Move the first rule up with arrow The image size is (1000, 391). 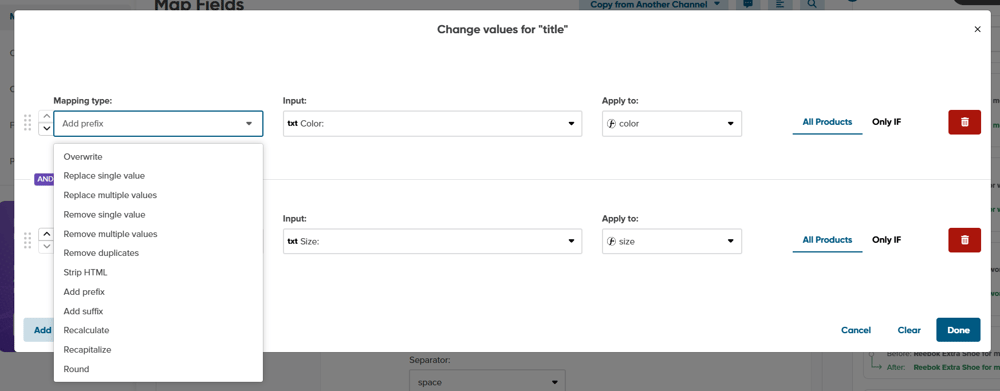46,117
